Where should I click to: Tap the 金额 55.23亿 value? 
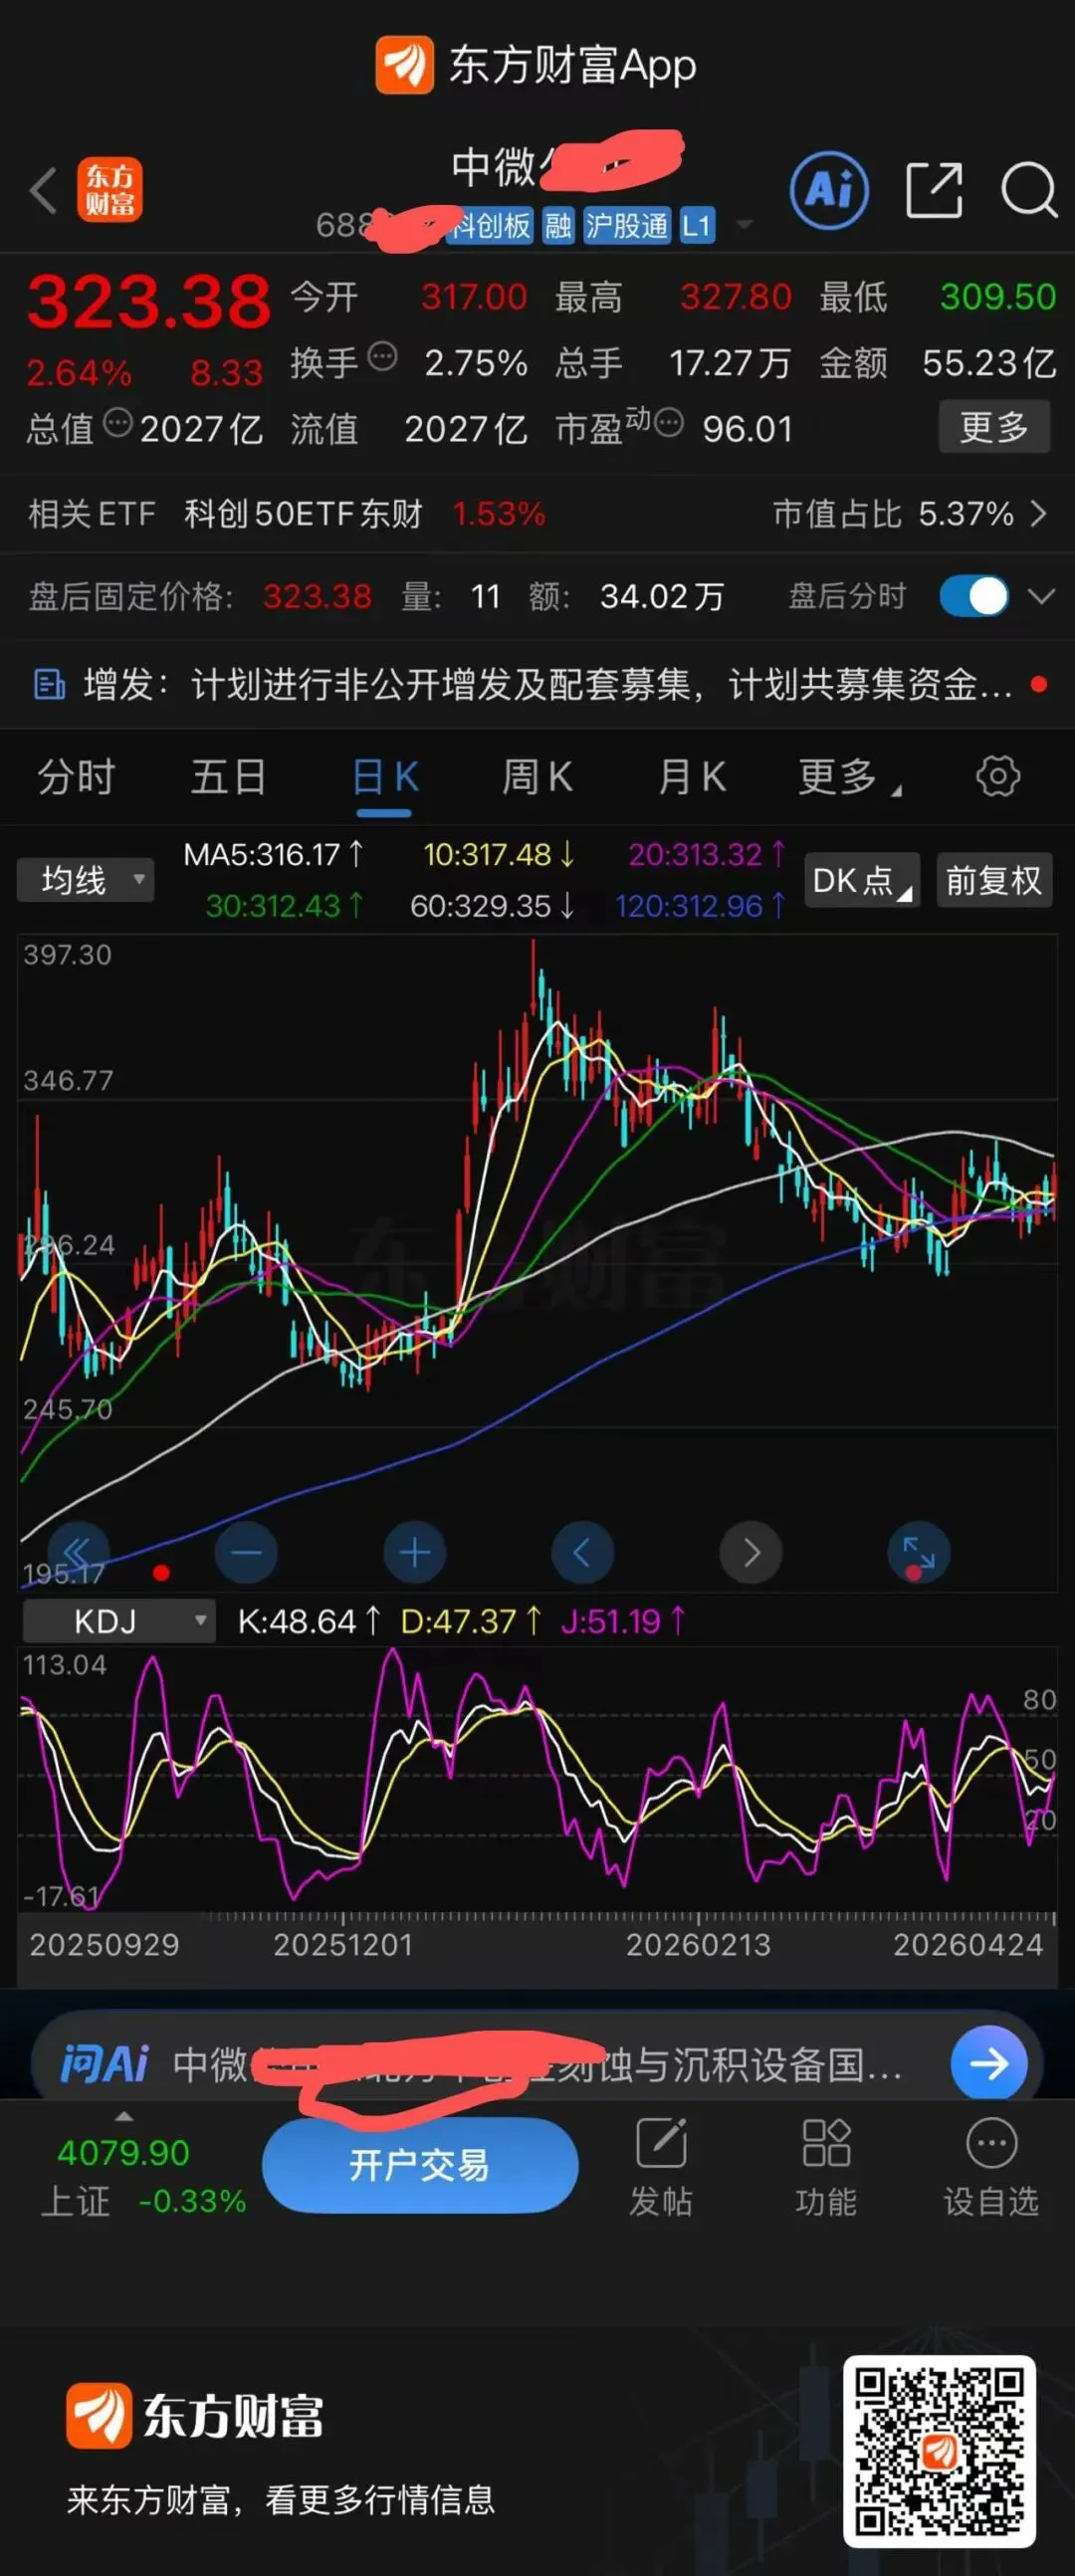[988, 363]
